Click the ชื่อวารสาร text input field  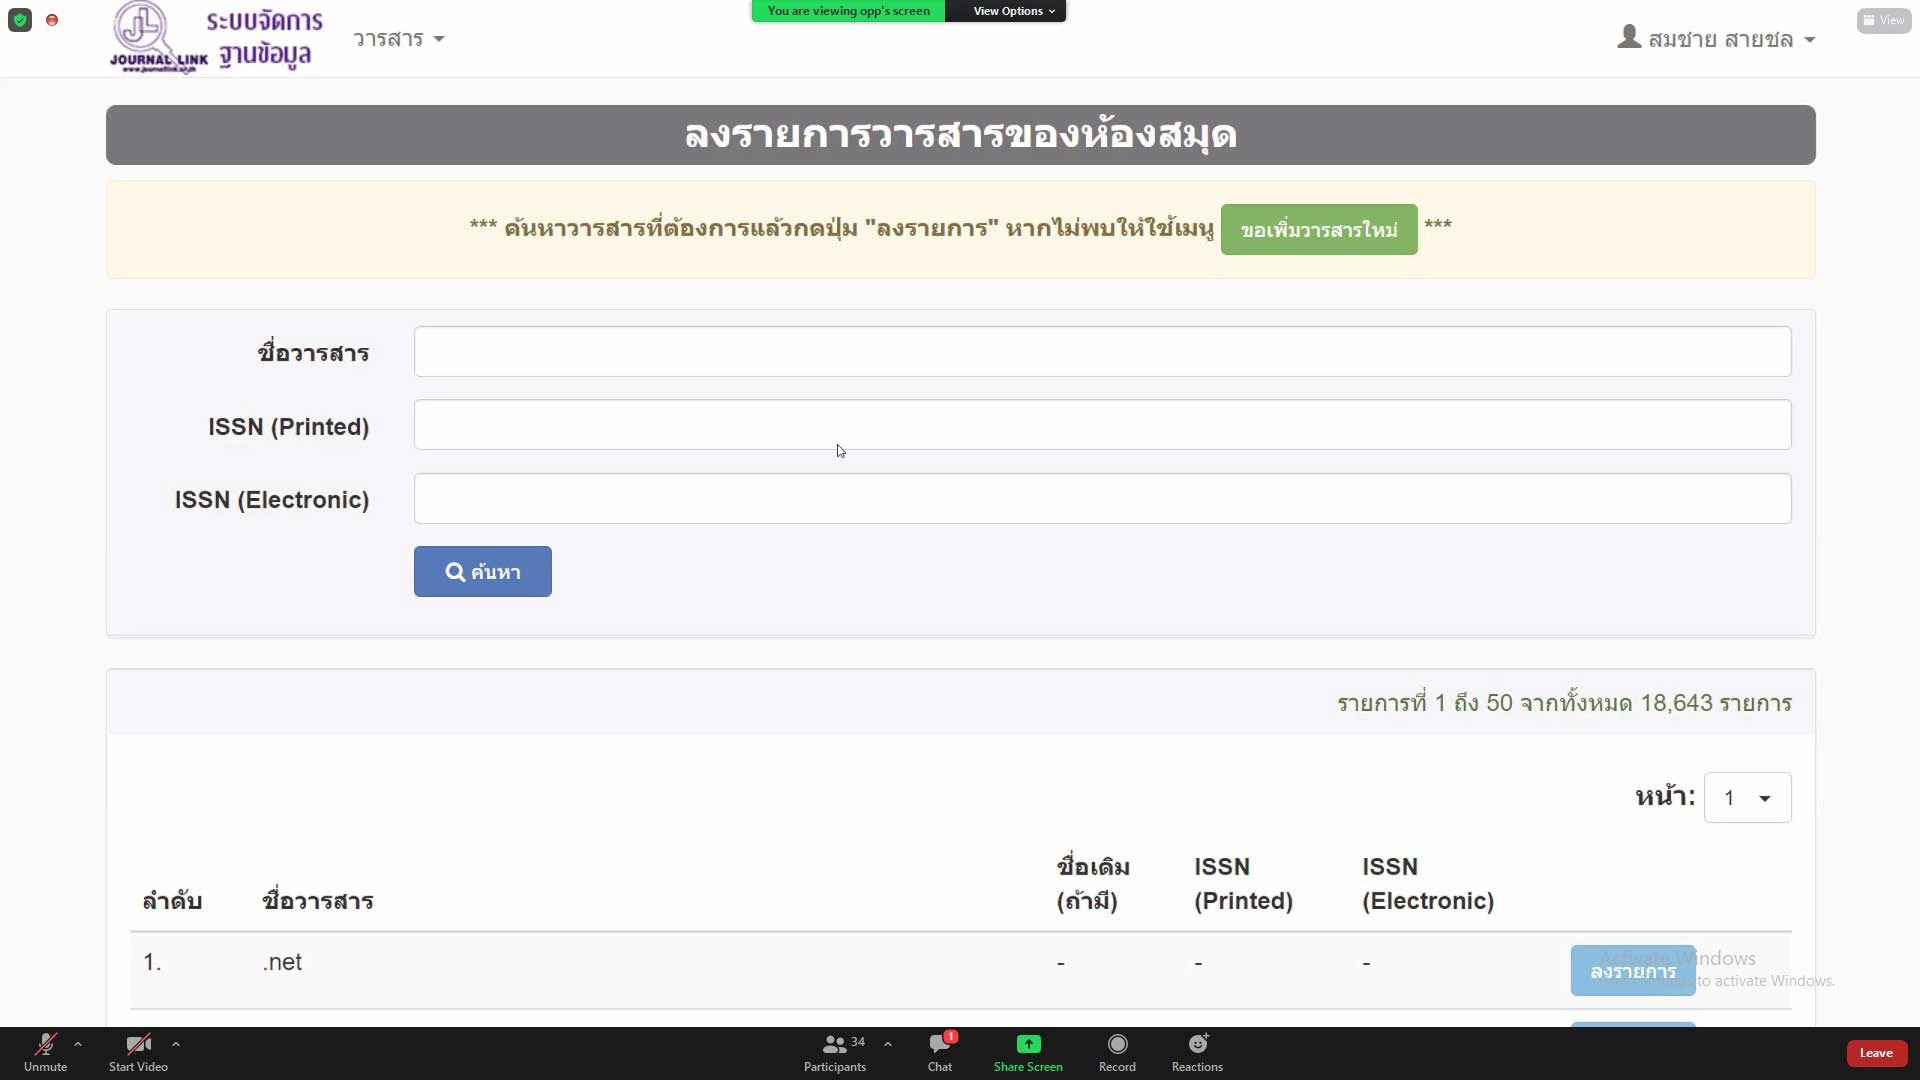[1102, 352]
